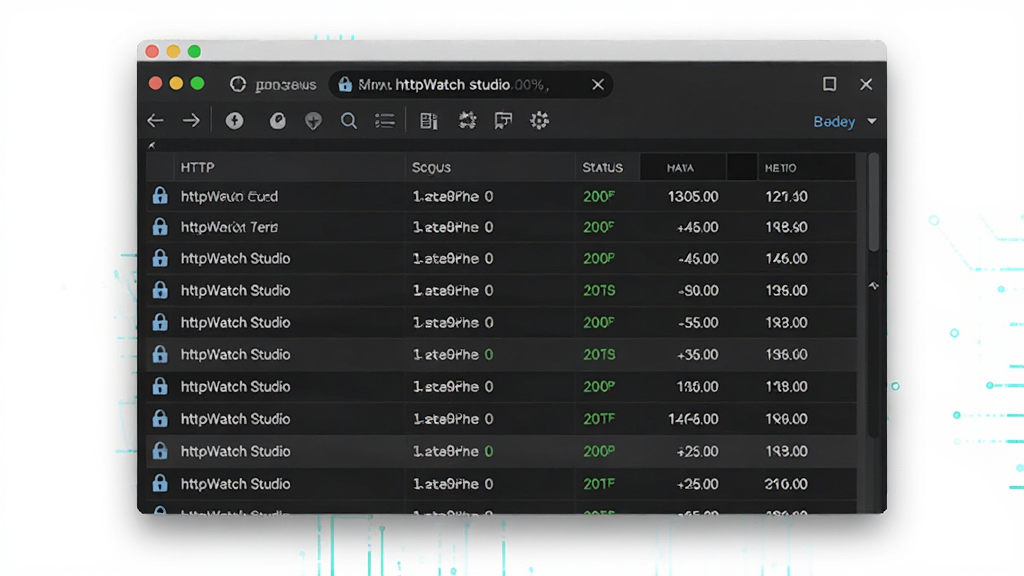Click the lock icon in the httpWatch studio tab
Screen dimensions: 1024x576
click(x=344, y=84)
